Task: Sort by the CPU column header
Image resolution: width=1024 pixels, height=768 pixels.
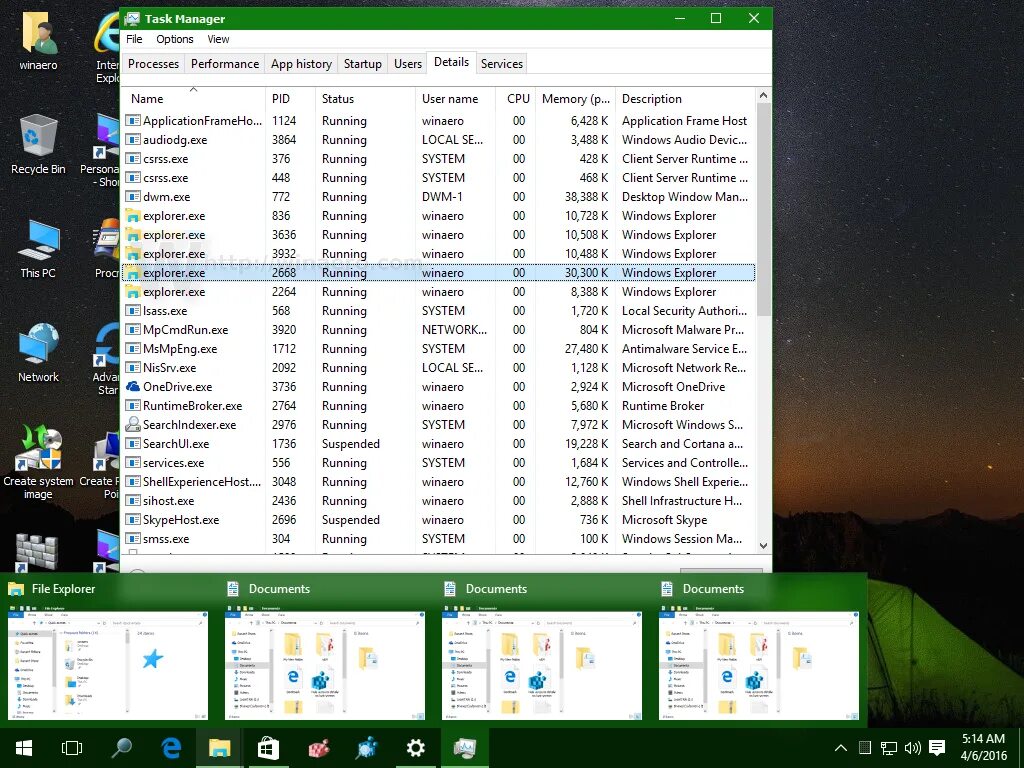Action: (x=517, y=99)
